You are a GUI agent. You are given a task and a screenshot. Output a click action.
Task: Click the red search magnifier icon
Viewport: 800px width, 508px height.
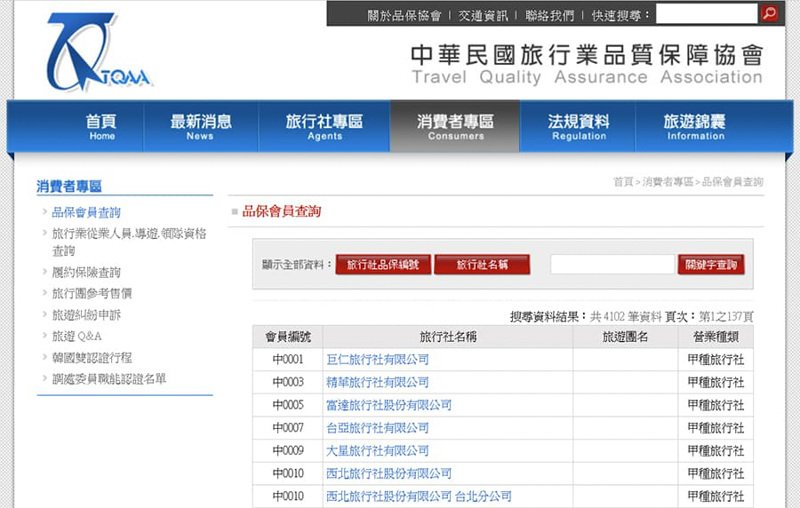click(769, 14)
